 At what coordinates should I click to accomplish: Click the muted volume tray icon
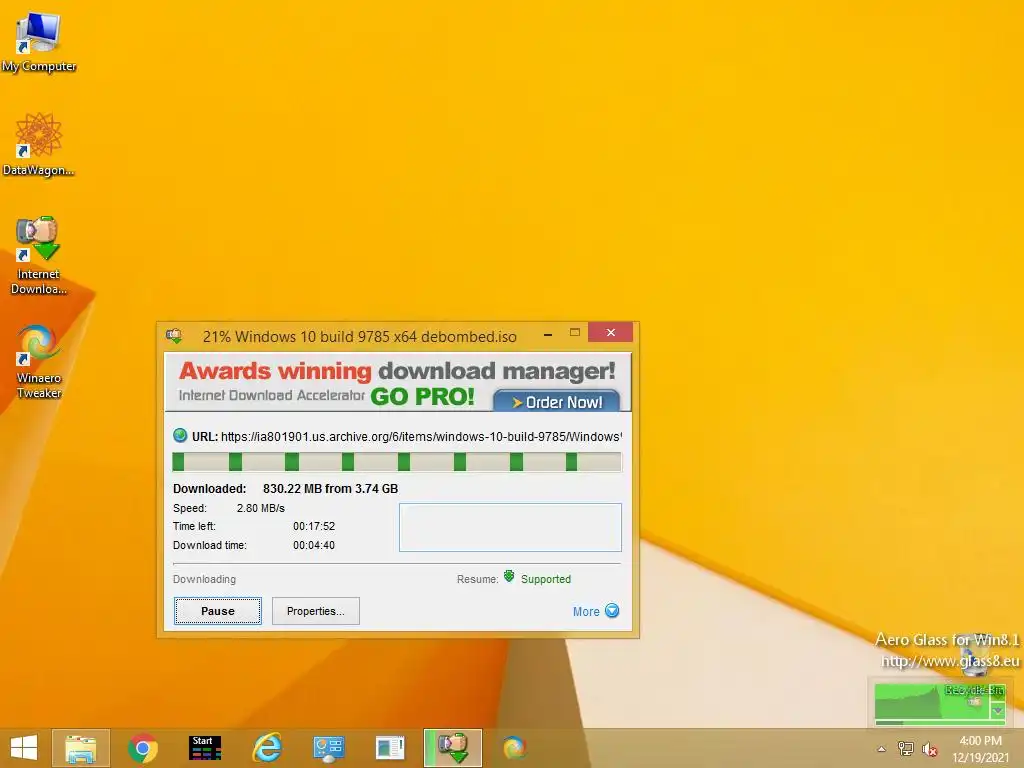[930, 749]
